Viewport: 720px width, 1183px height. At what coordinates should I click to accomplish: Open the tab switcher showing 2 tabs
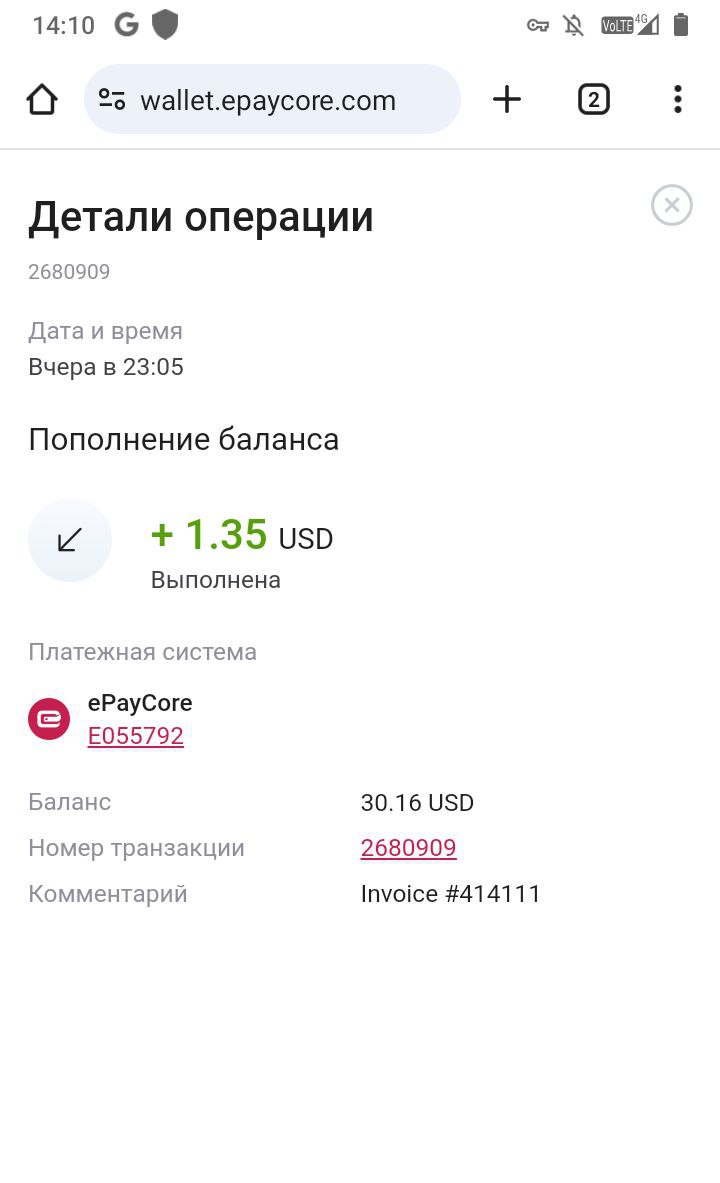[x=594, y=100]
